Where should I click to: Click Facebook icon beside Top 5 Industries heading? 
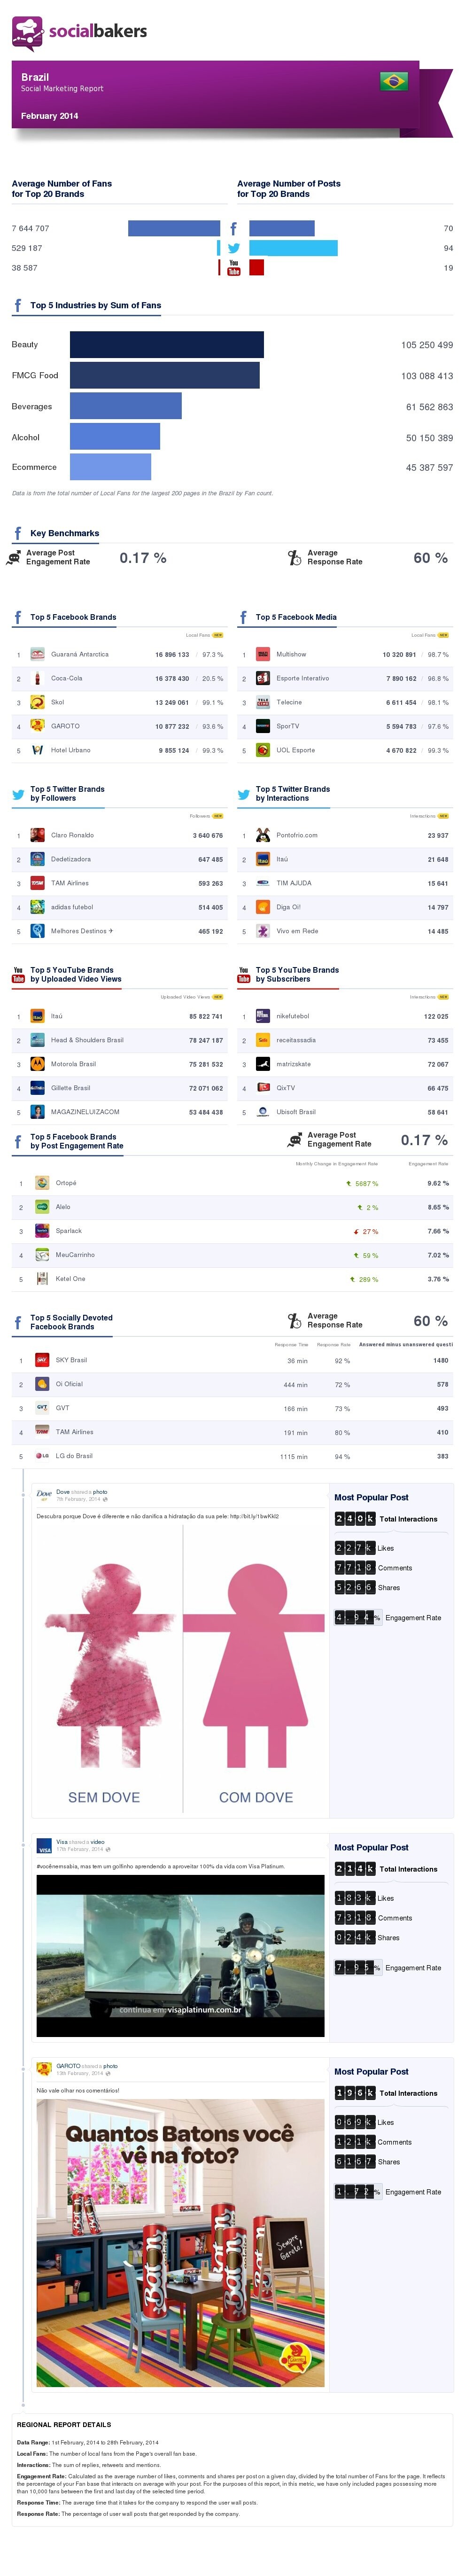click(x=18, y=305)
